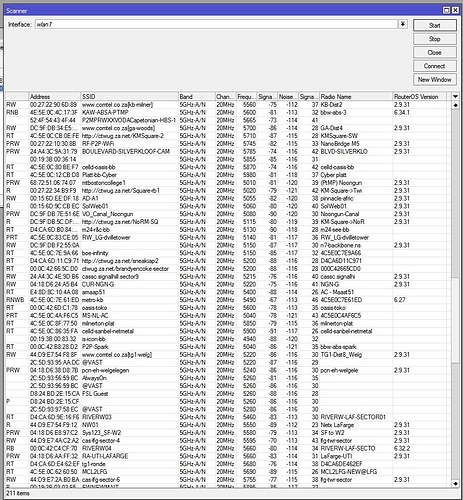
Task: Sort by the Channel Width column header
Action: coord(226,97)
